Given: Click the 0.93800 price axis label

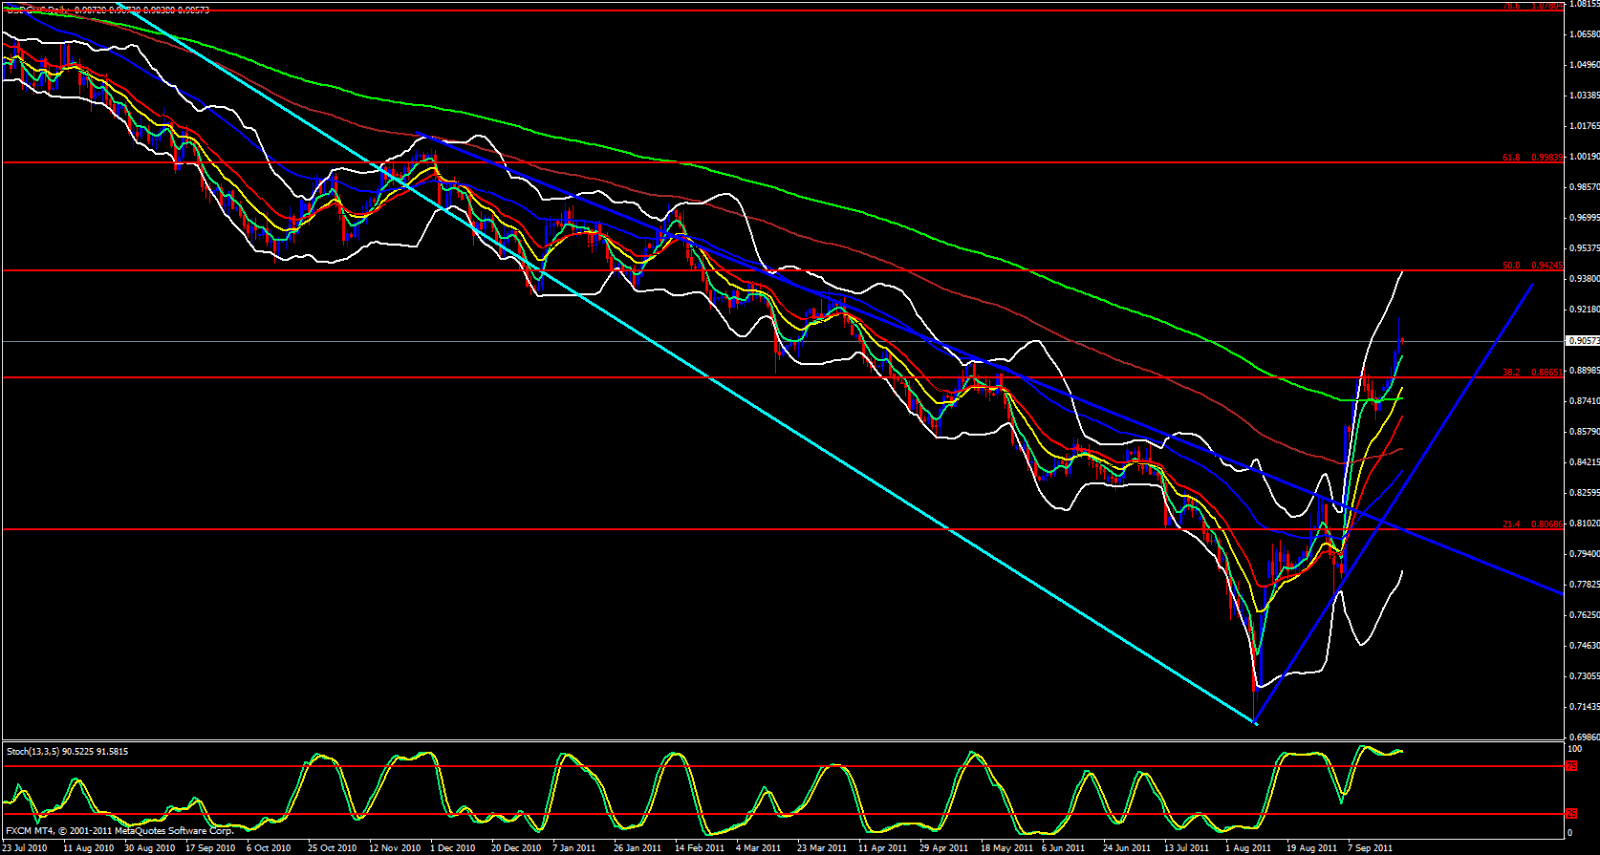Looking at the screenshot, I should tap(1583, 279).
